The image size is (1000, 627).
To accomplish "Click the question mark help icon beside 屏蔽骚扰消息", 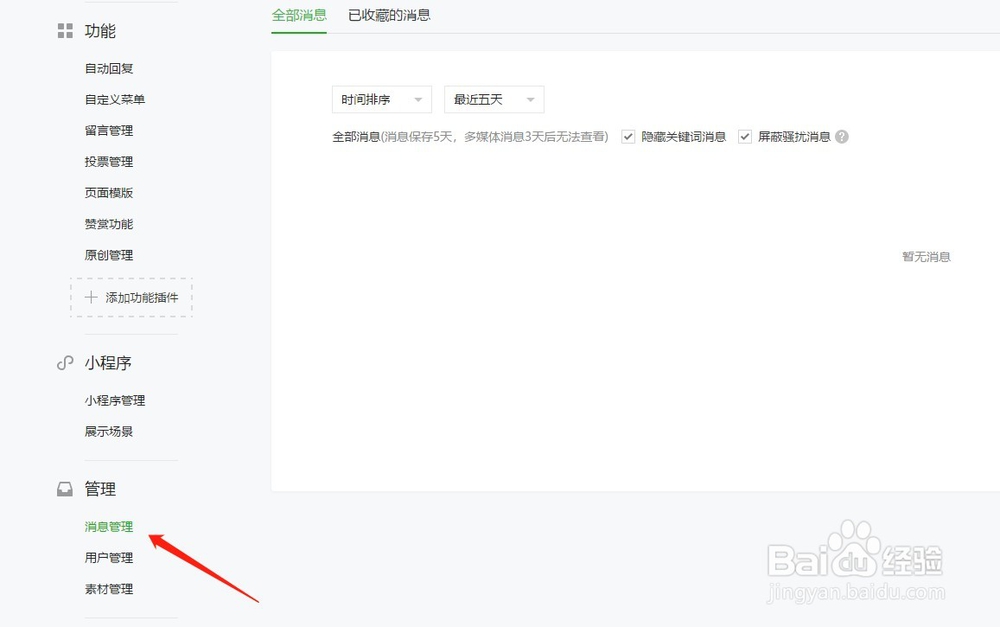I will coord(842,136).
